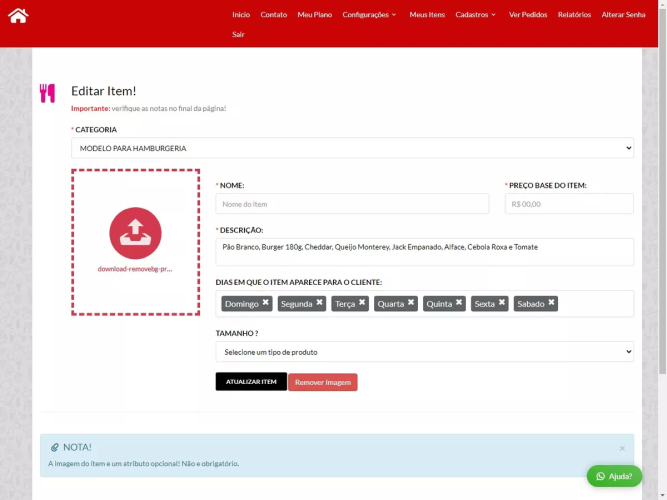667x500 pixels.
Task: Remove the Sexta day tag
Action: click(x=502, y=303)
